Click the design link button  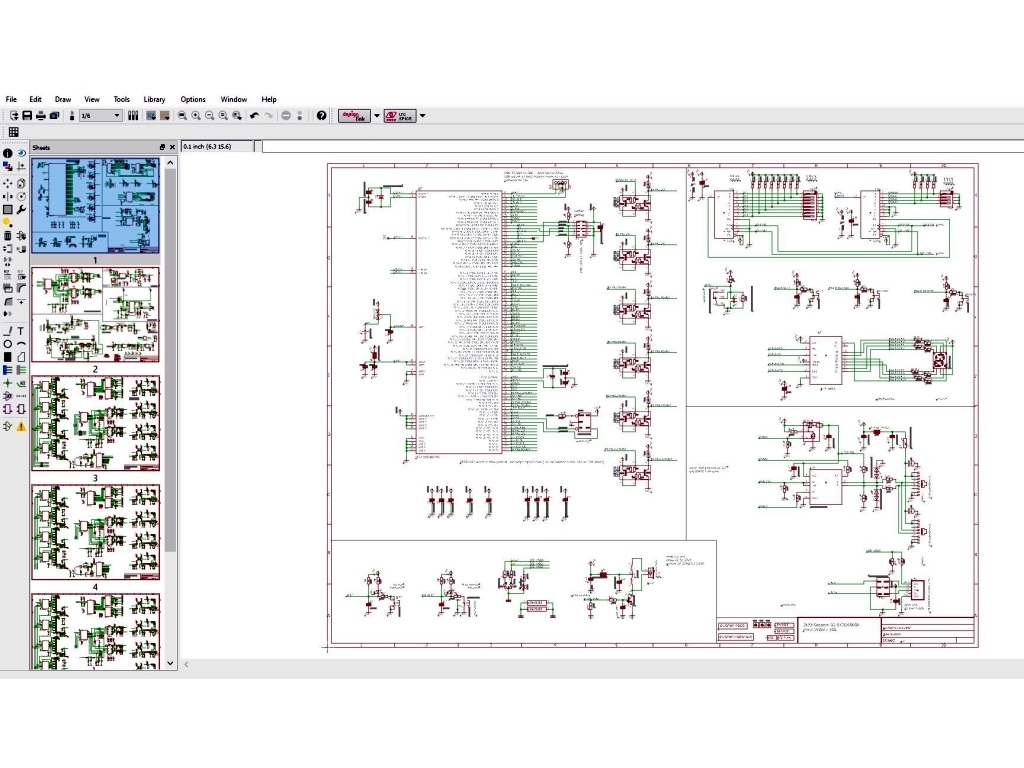pyautogui.click(x=354, y=116)
